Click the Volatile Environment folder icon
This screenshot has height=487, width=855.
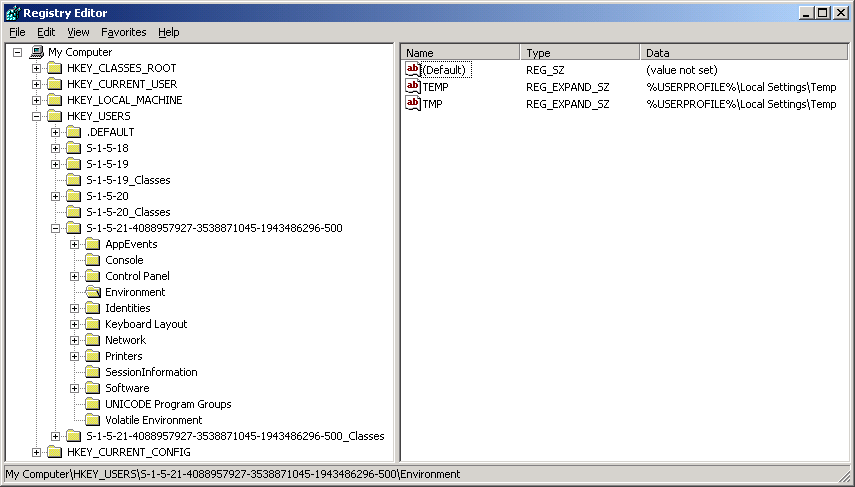pos(93,420)
